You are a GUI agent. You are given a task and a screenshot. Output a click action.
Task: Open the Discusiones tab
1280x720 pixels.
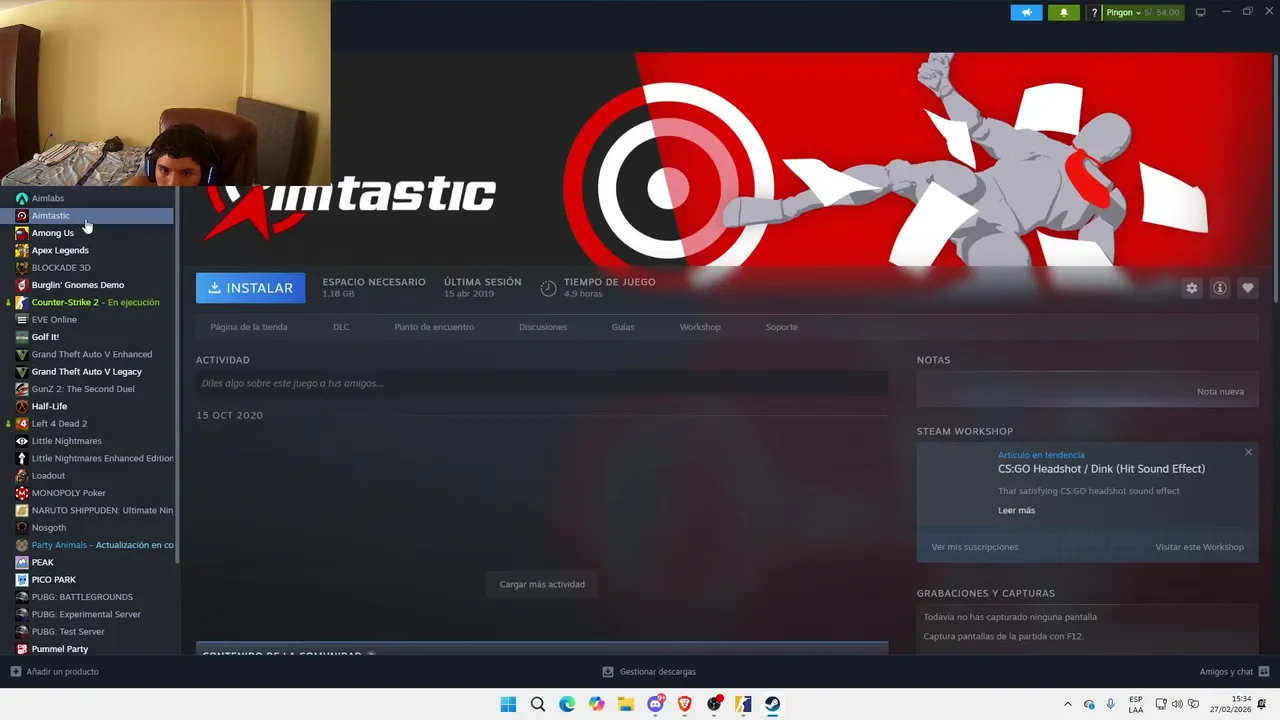point(543,327)
